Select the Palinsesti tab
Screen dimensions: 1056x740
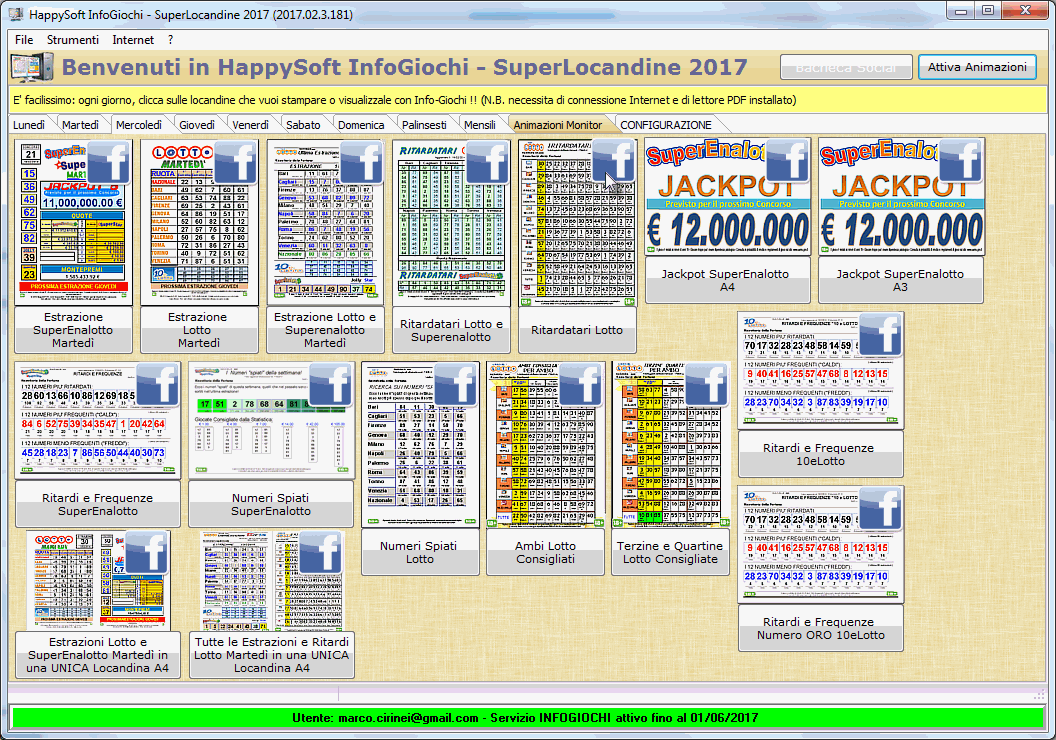pos(424,125)
